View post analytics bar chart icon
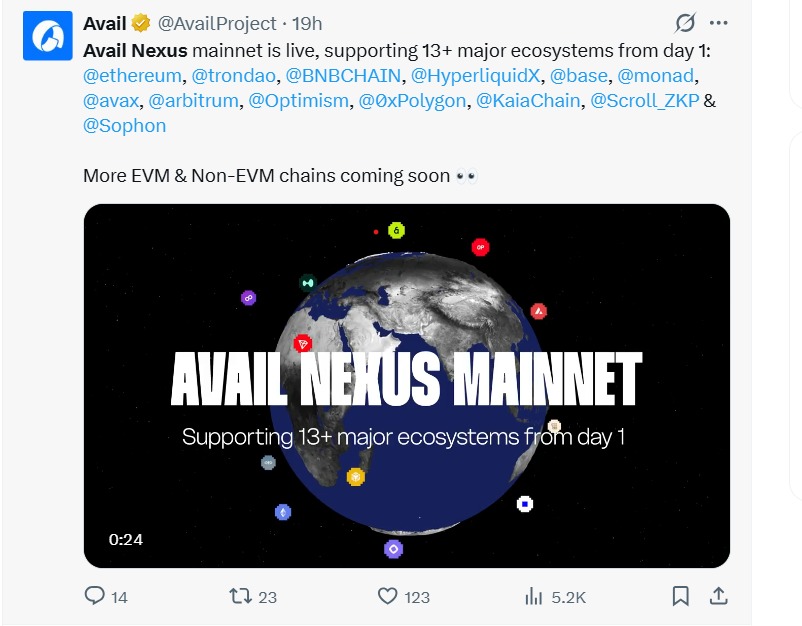This screenshot has width=802, height=626. click(533, 596)
